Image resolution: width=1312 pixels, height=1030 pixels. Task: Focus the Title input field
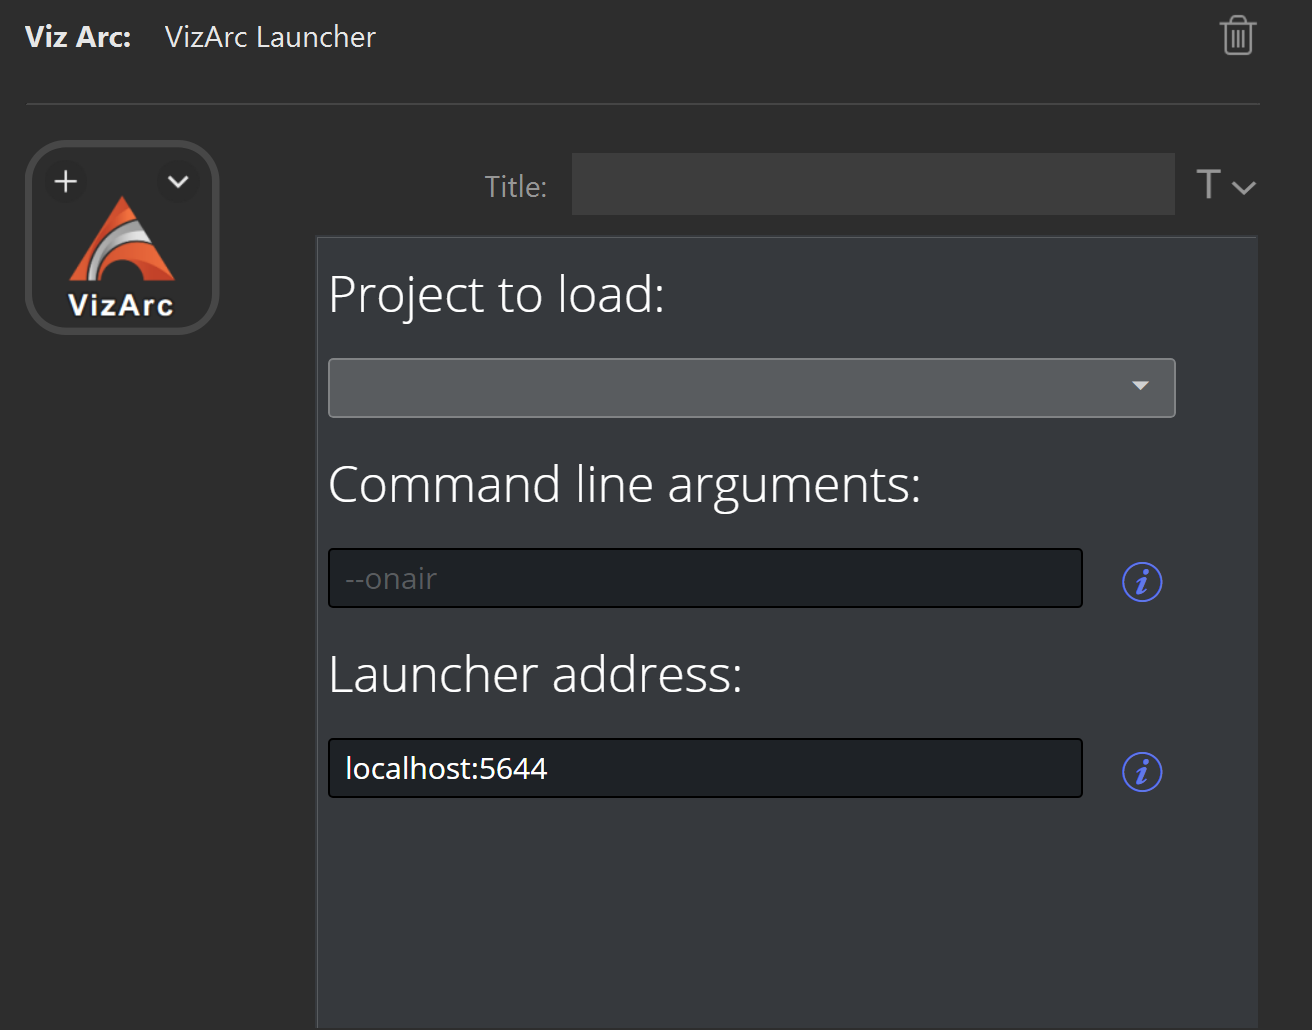(873, 184)
